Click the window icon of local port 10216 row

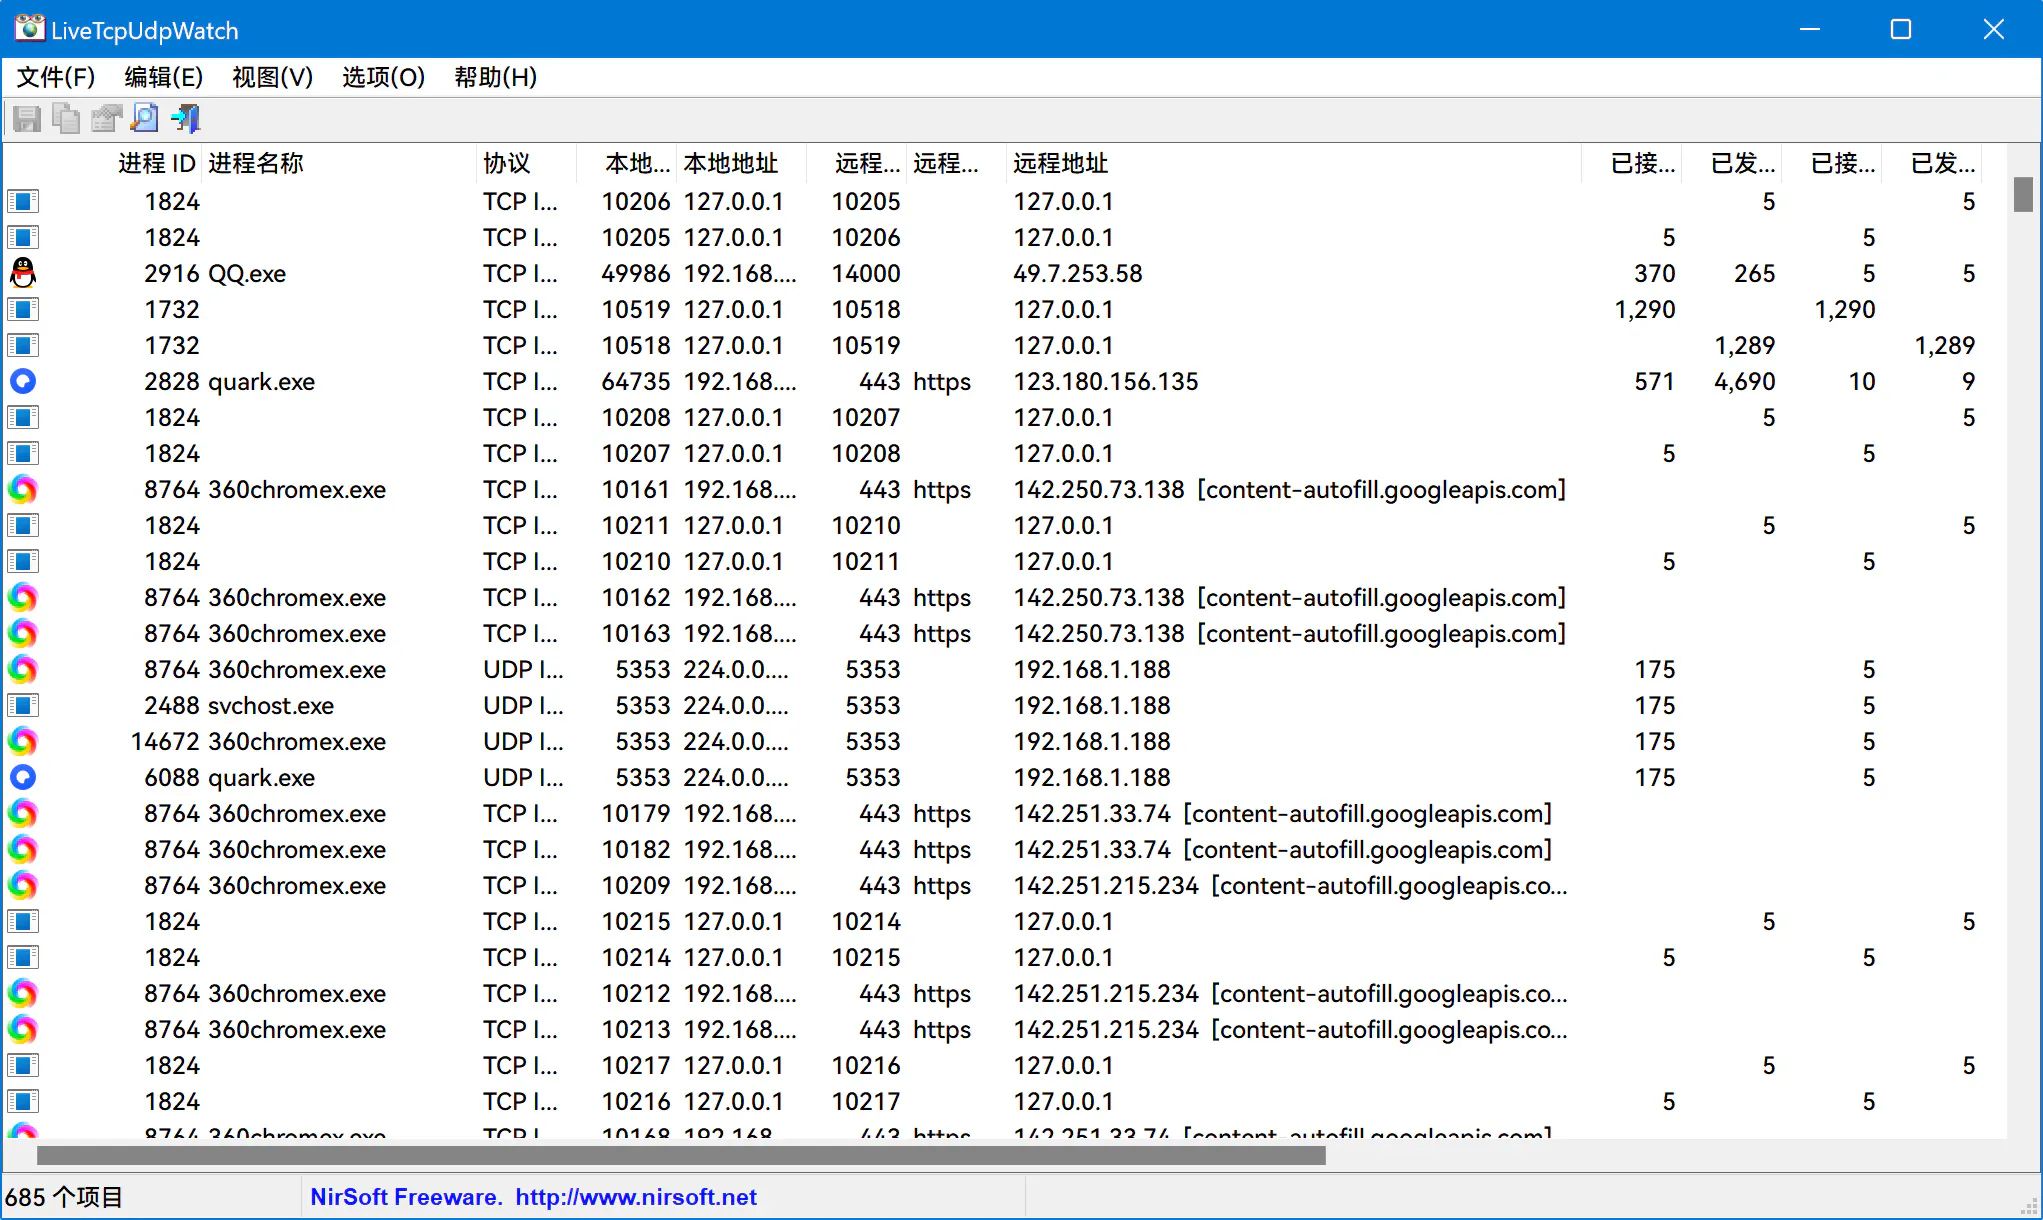click(x=23, y=1101)
